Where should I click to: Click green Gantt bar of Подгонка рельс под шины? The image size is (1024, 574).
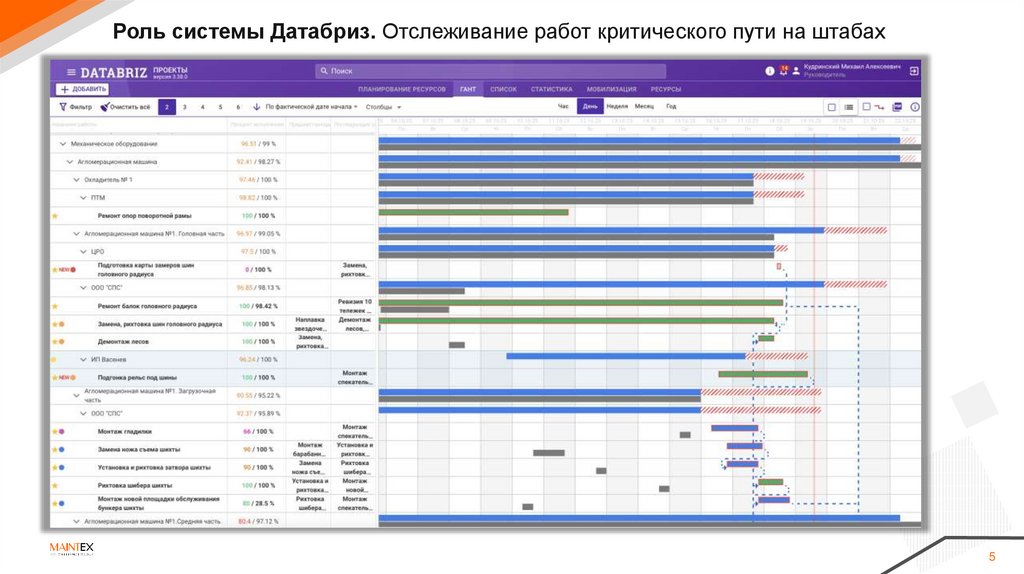763,374
